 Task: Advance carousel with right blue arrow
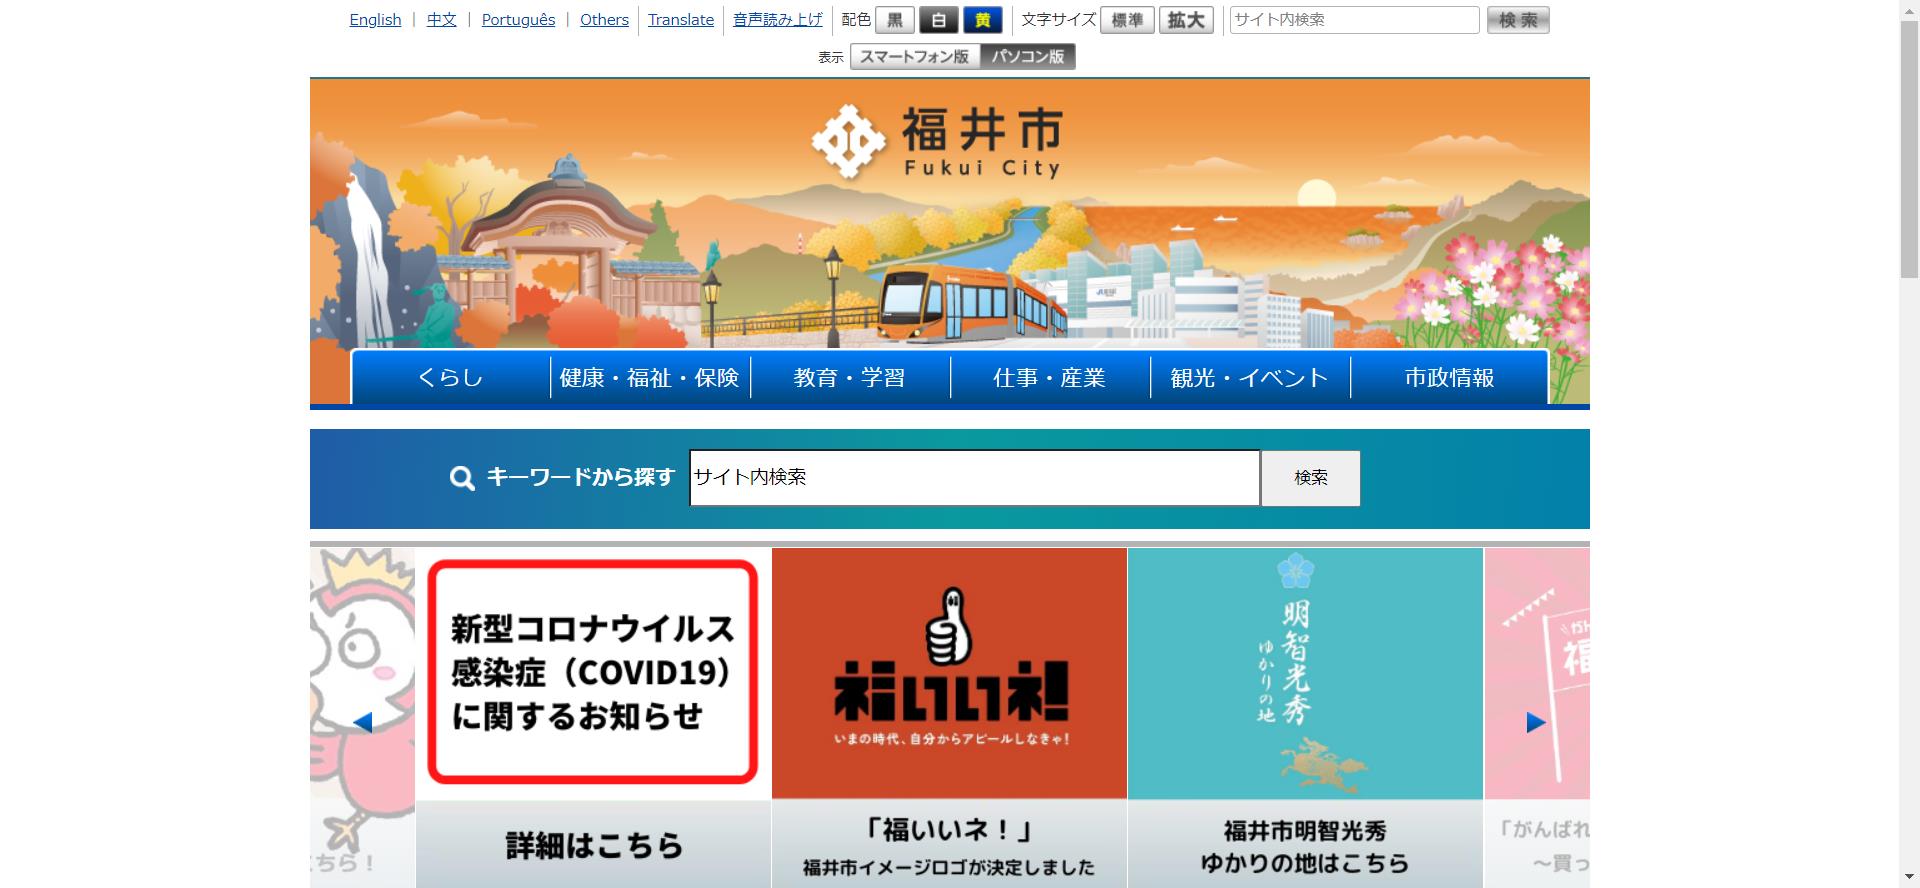click(1536, 722)
